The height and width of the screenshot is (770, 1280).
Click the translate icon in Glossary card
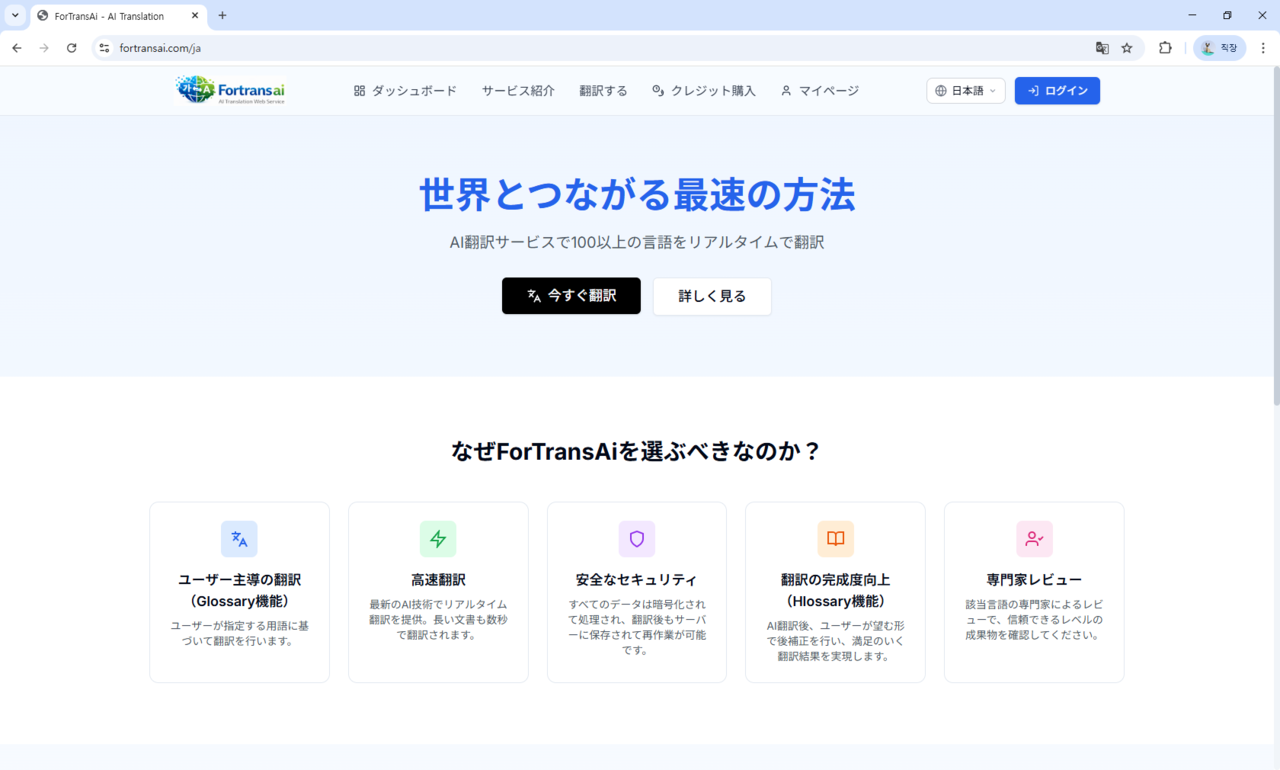click(239, 539)
